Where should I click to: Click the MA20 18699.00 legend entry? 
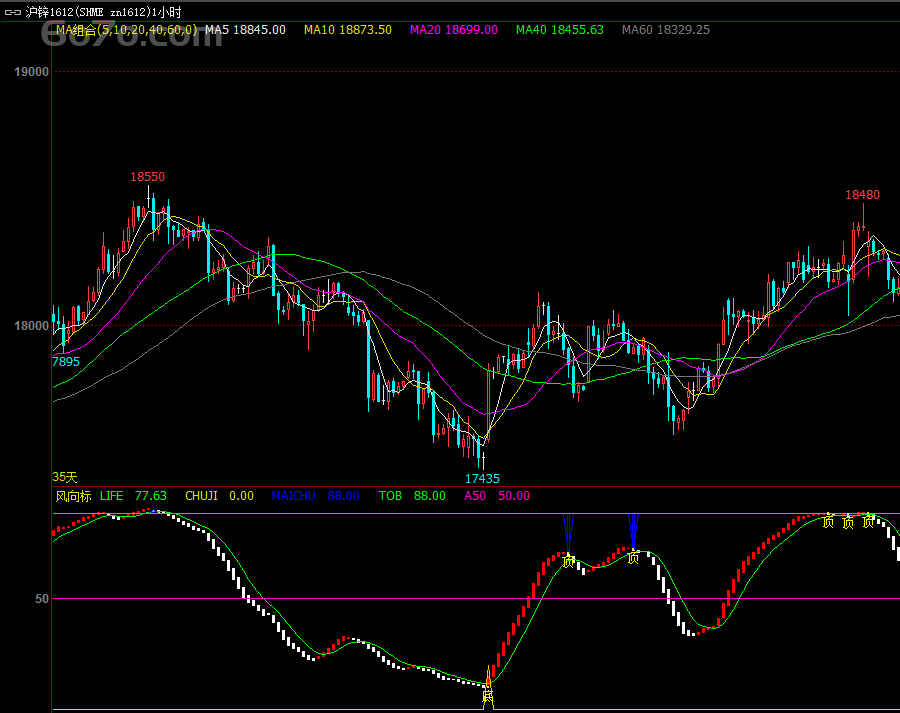(453, 30)
